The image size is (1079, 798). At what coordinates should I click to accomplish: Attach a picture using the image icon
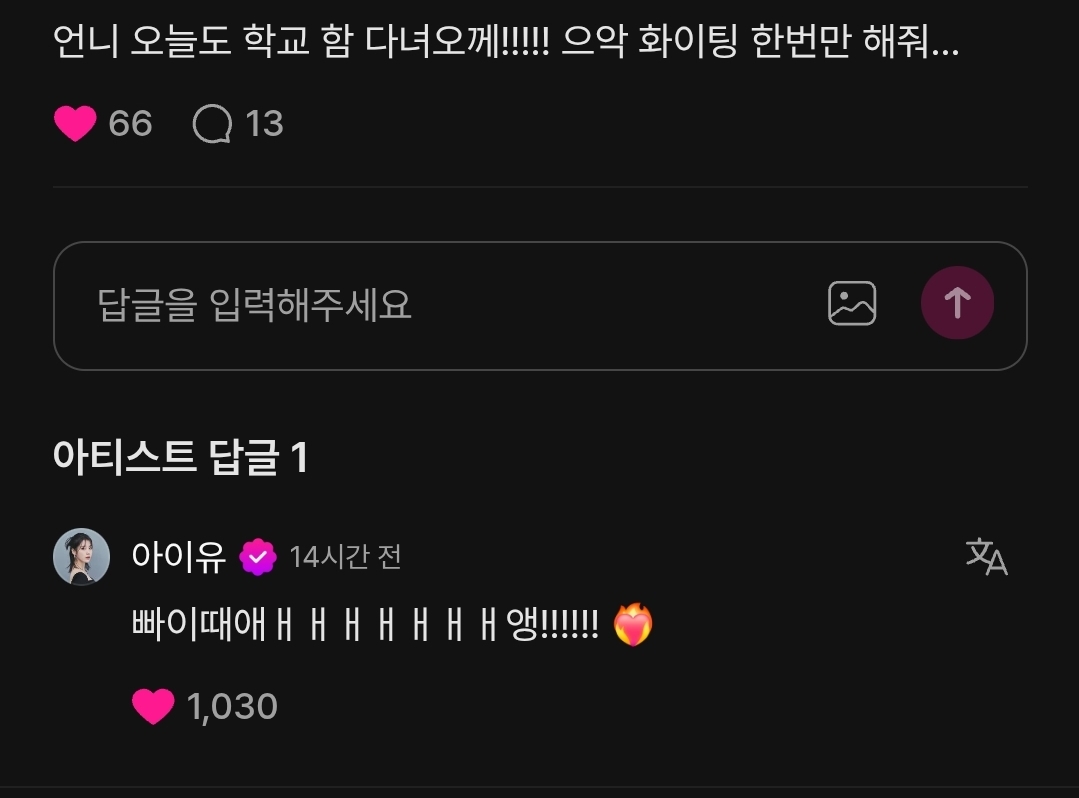point(852,303)
